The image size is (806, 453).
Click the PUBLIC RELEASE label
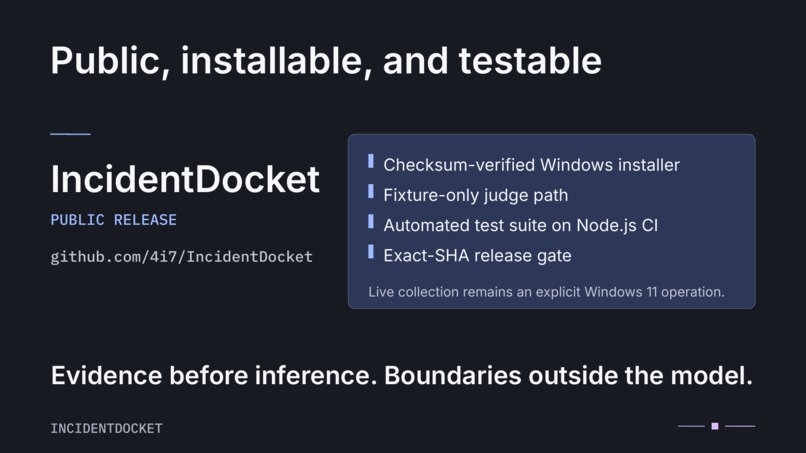coord(114,220)
